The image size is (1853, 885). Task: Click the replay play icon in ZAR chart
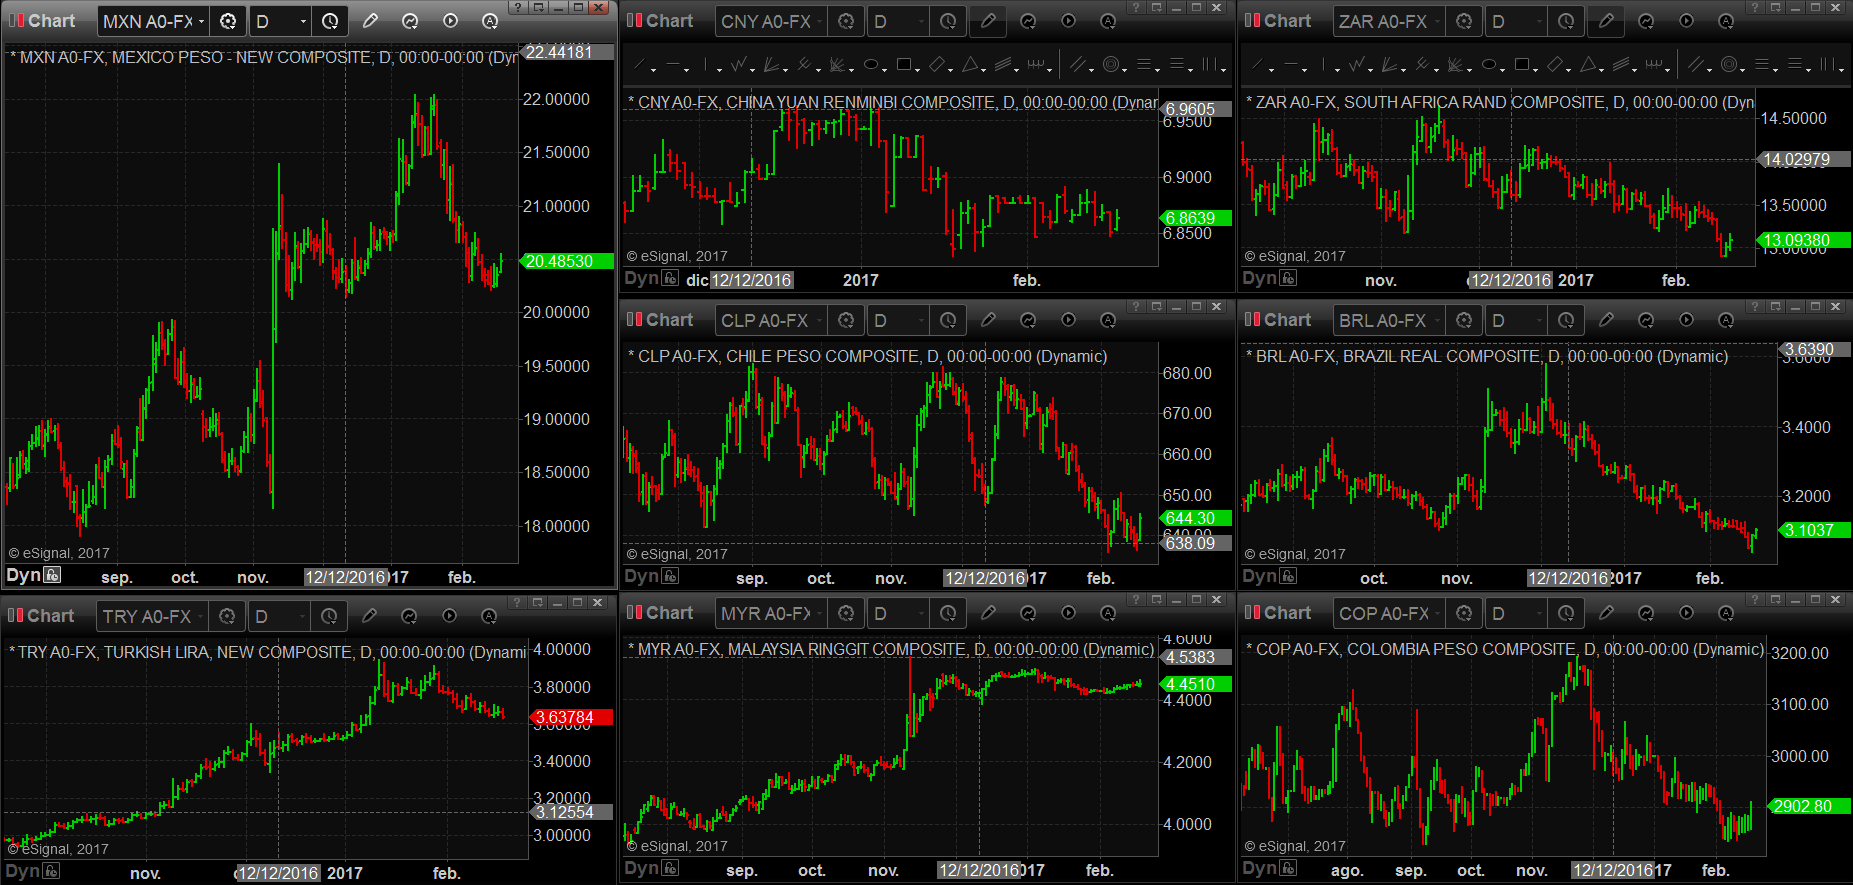coord(1686,21)
